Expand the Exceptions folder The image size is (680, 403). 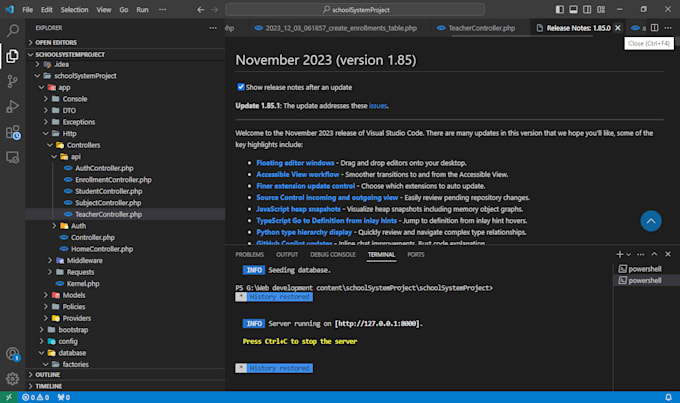coord(127,122)
